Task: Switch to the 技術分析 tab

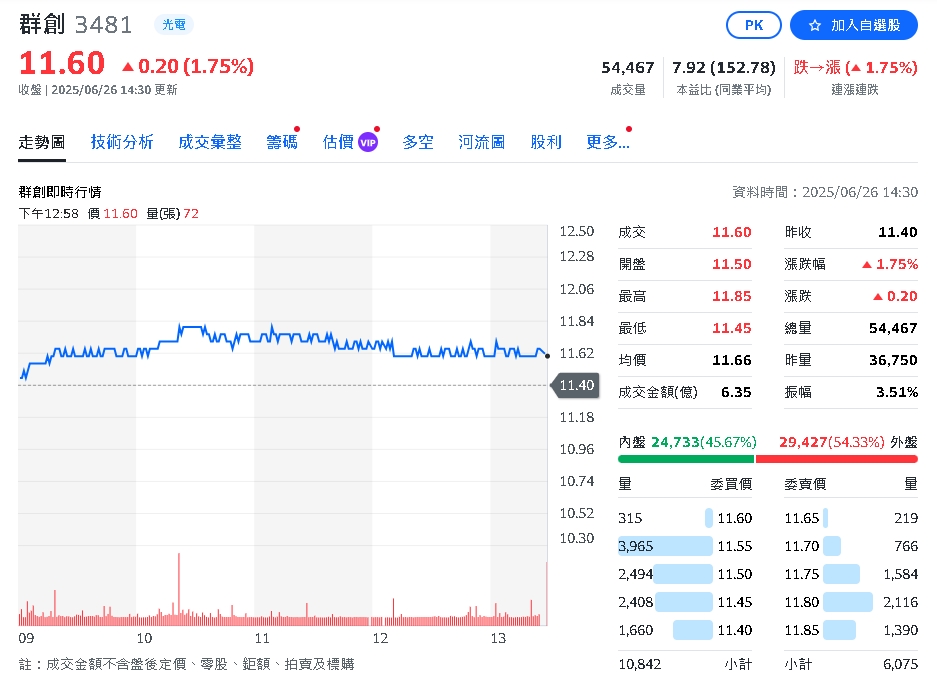Action: [121, 142]
